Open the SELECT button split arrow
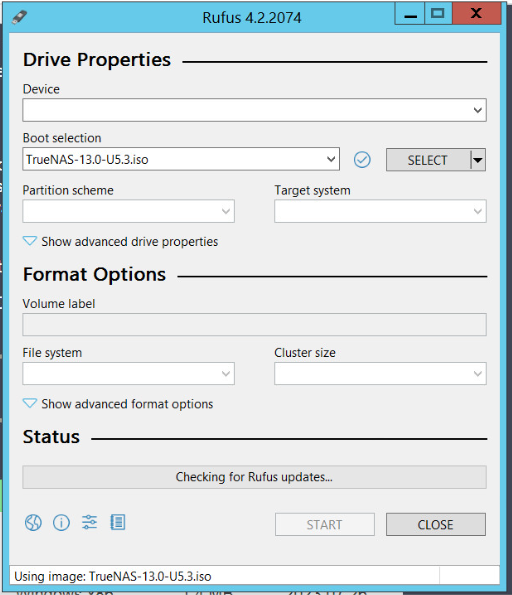 click(478, 160)
